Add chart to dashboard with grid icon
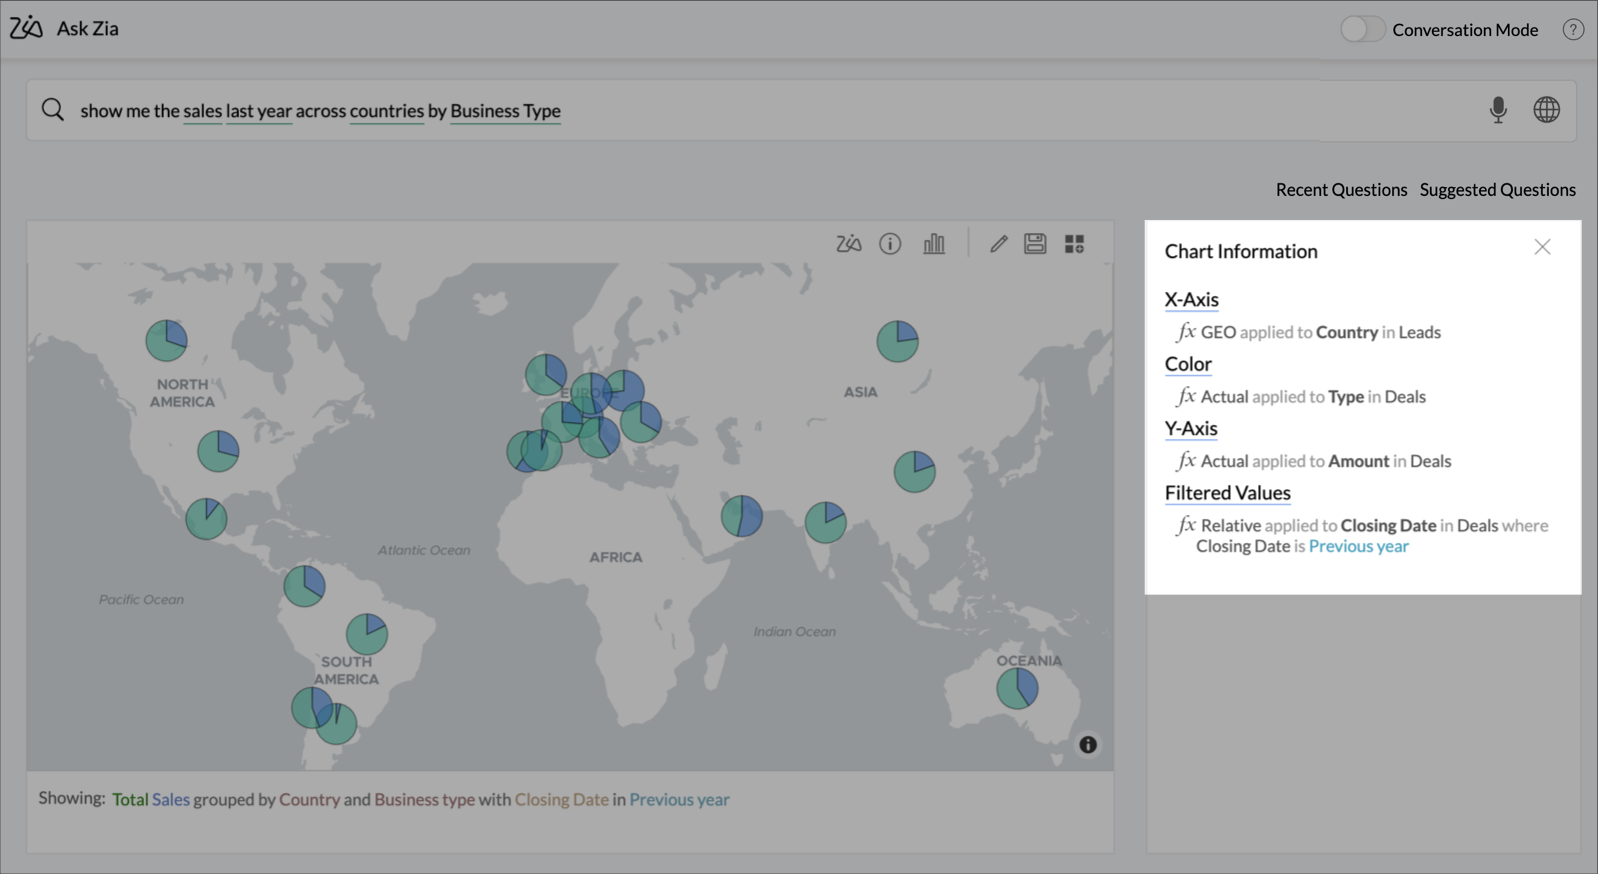This screenshot has width=1598, height=874. 1075,244
